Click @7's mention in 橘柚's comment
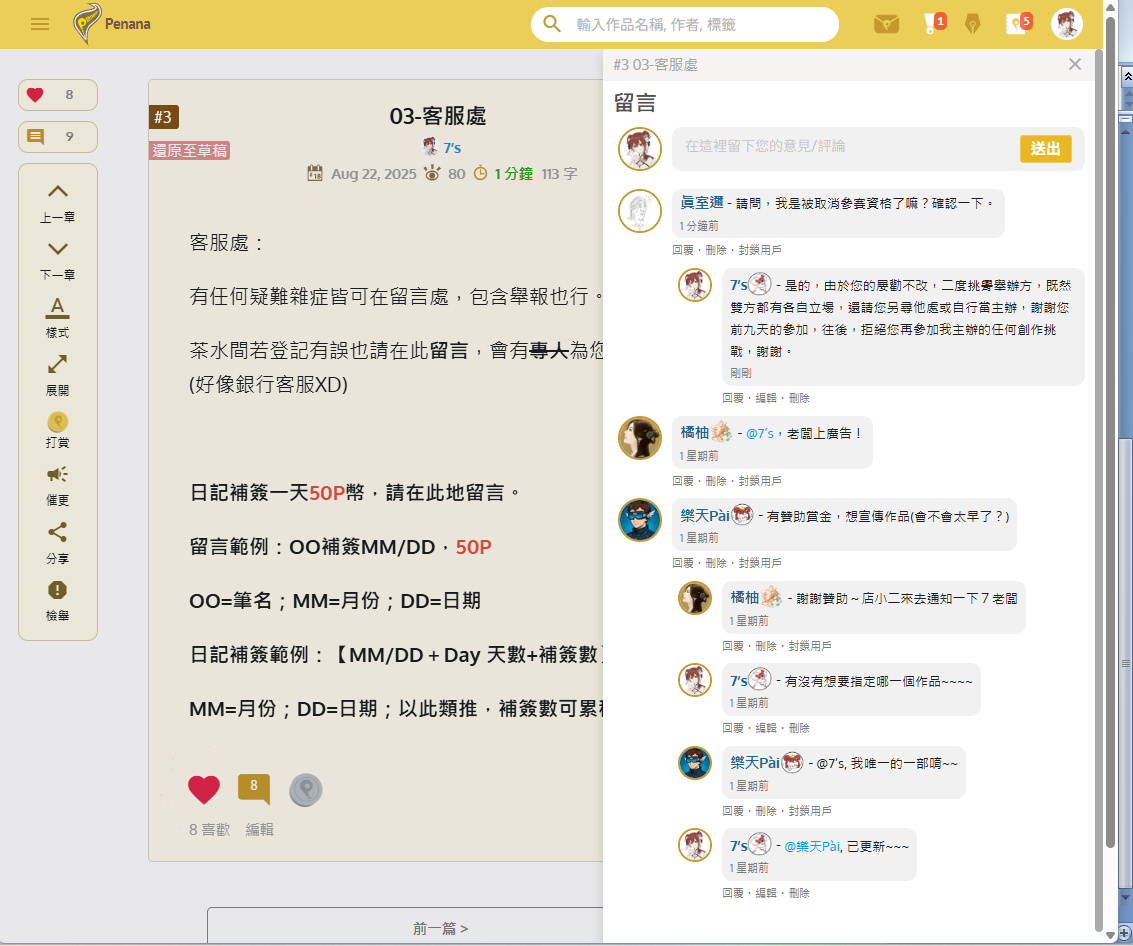 759,434
